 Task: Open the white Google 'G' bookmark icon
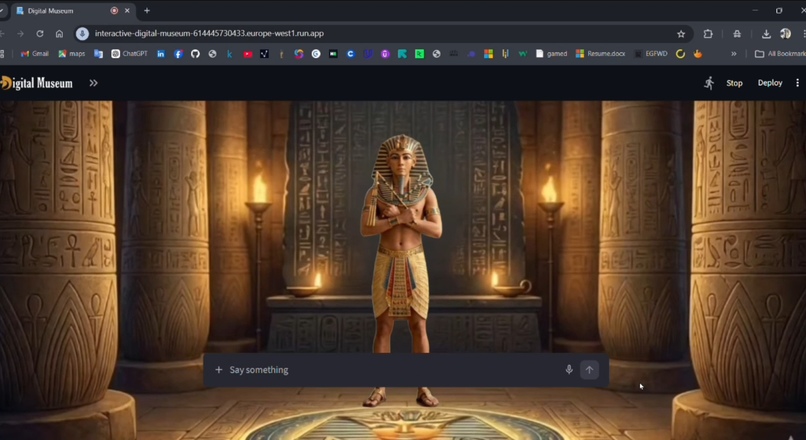[x=316, y=53]
